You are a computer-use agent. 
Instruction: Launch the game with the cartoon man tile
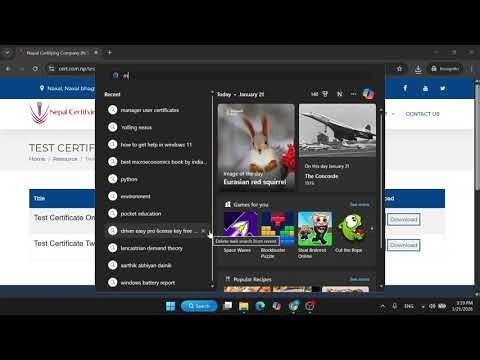315,235
